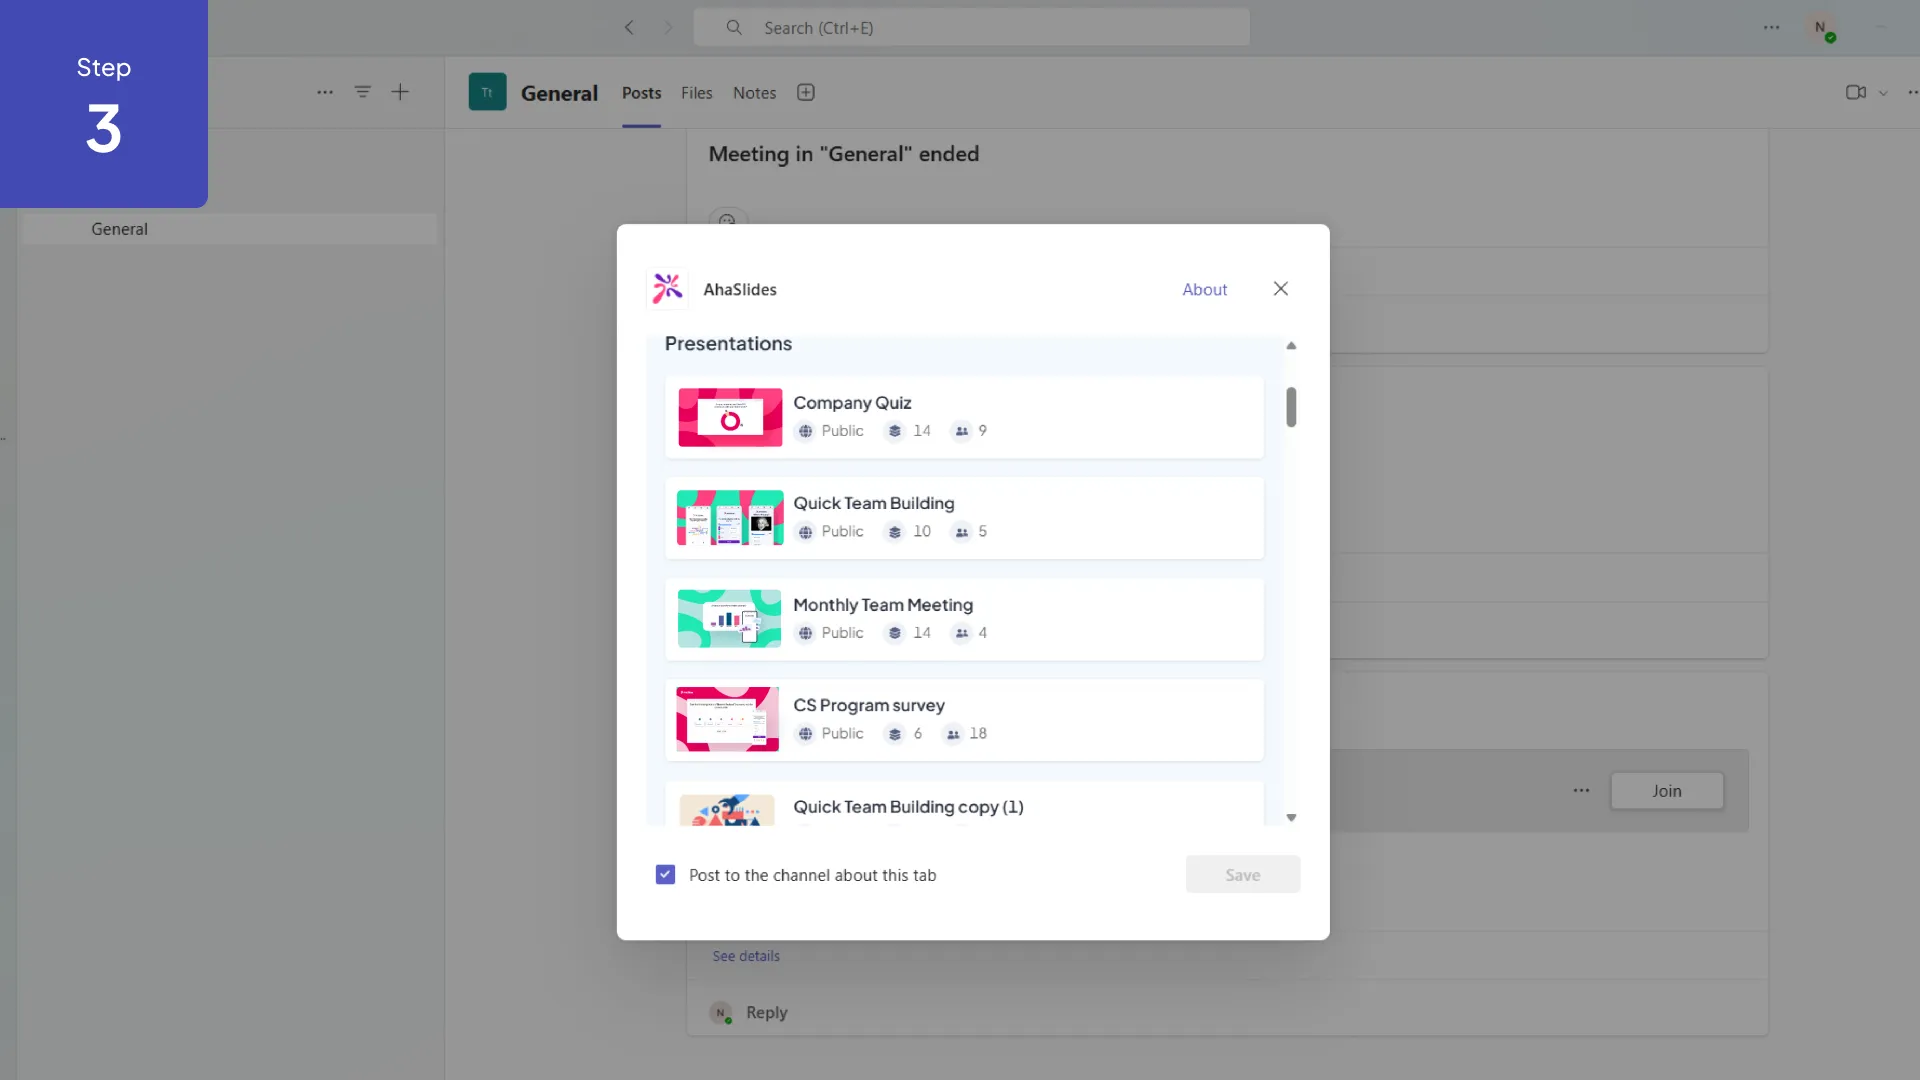Screen dimensions: 1920x1080
Task: Expand the meet options dropdown chevron
Action: 1883,93
